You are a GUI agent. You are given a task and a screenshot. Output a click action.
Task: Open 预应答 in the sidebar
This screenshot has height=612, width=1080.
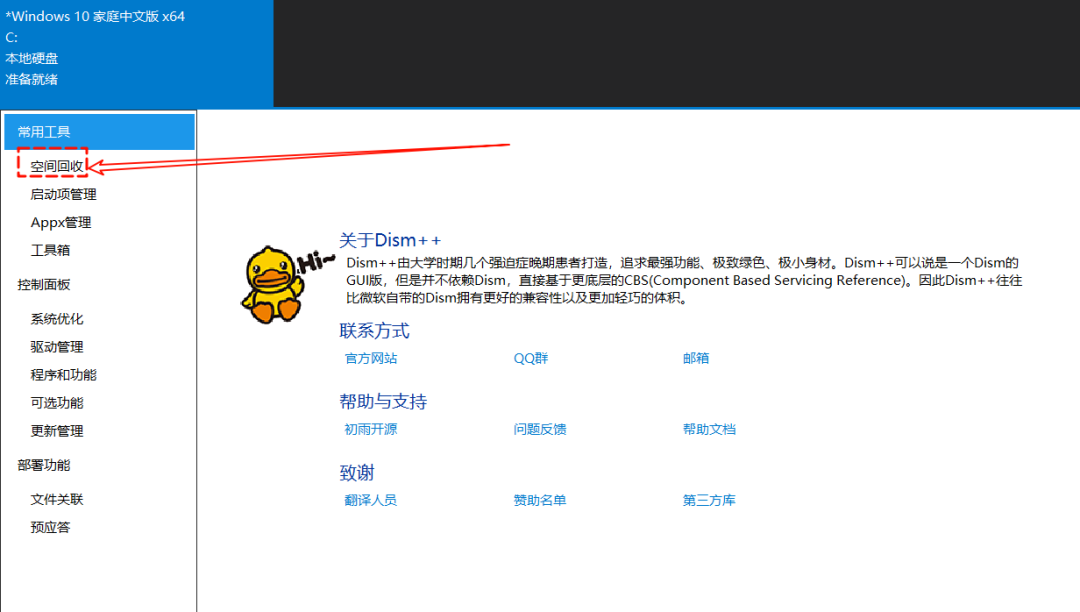point(50,527)
